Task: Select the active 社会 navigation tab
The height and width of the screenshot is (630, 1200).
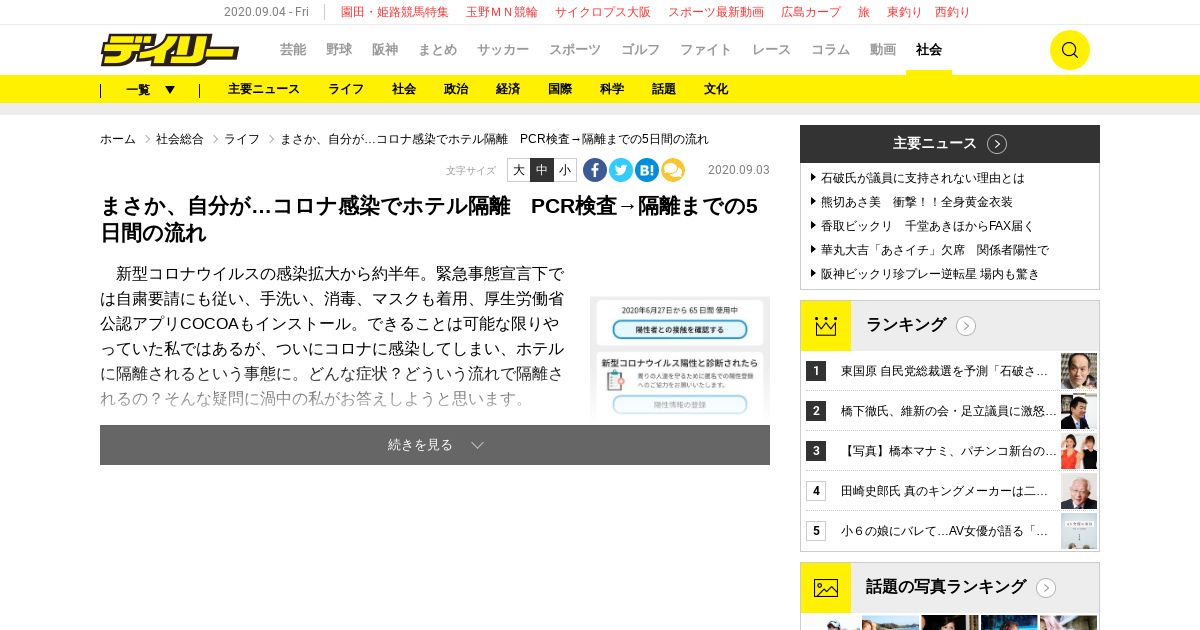Action: (x=929, y=50)
